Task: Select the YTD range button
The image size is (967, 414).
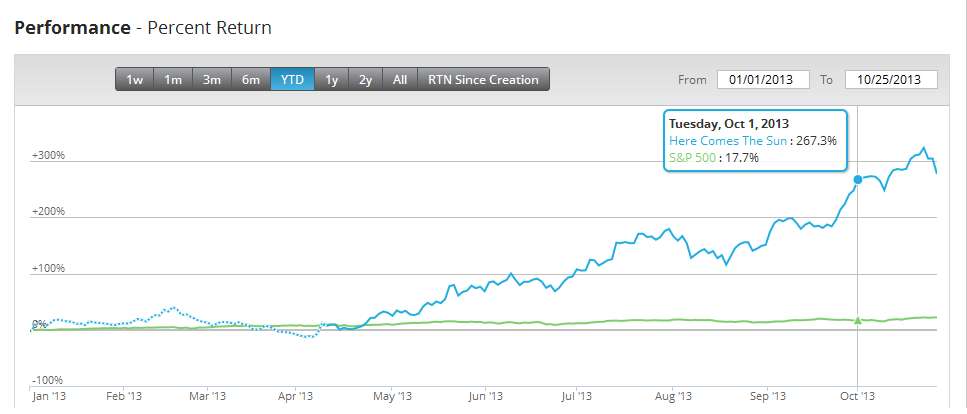Action: coord(292,80)
